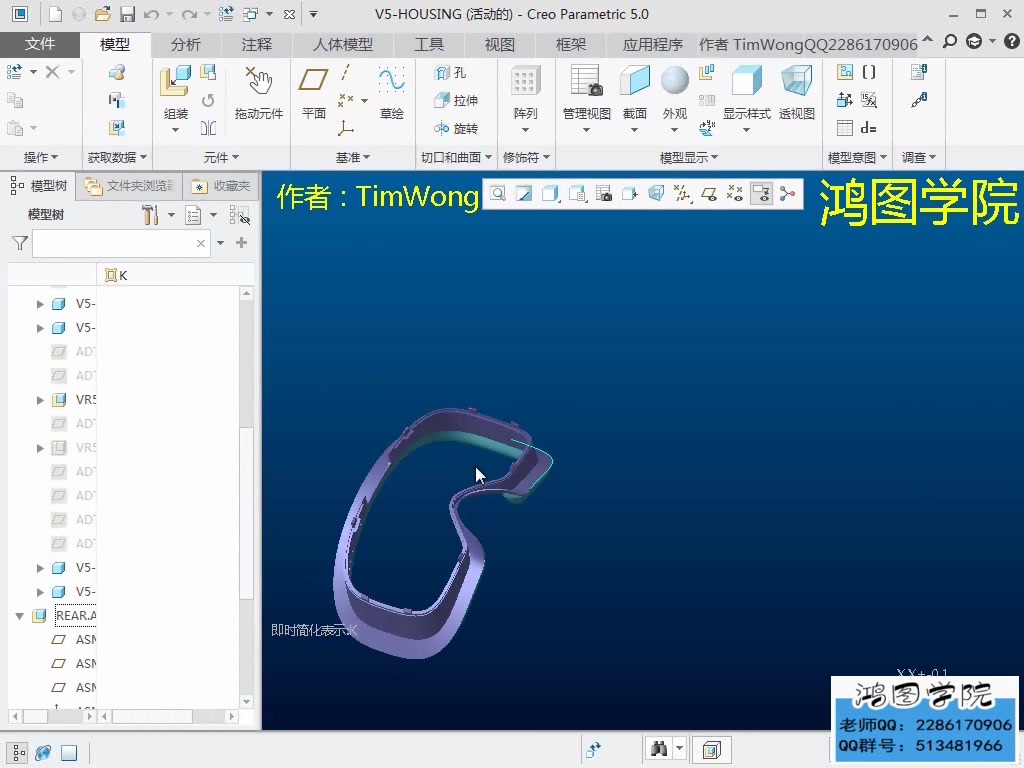1024x768 pixels.
Task: Toggle the Perspective View (透视图)
Action: pos(797,93)
